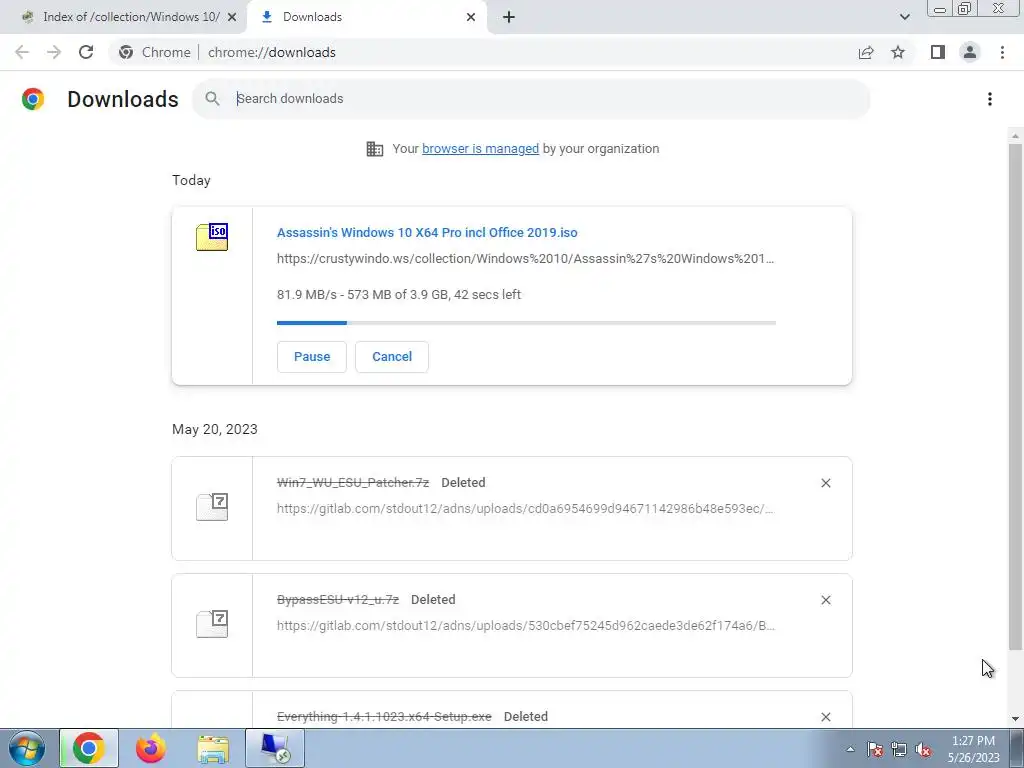1024x768 pixels.
Task: Click the crustywindo.ws source URL
Action: pyautogui.click(x=525, y=259)
